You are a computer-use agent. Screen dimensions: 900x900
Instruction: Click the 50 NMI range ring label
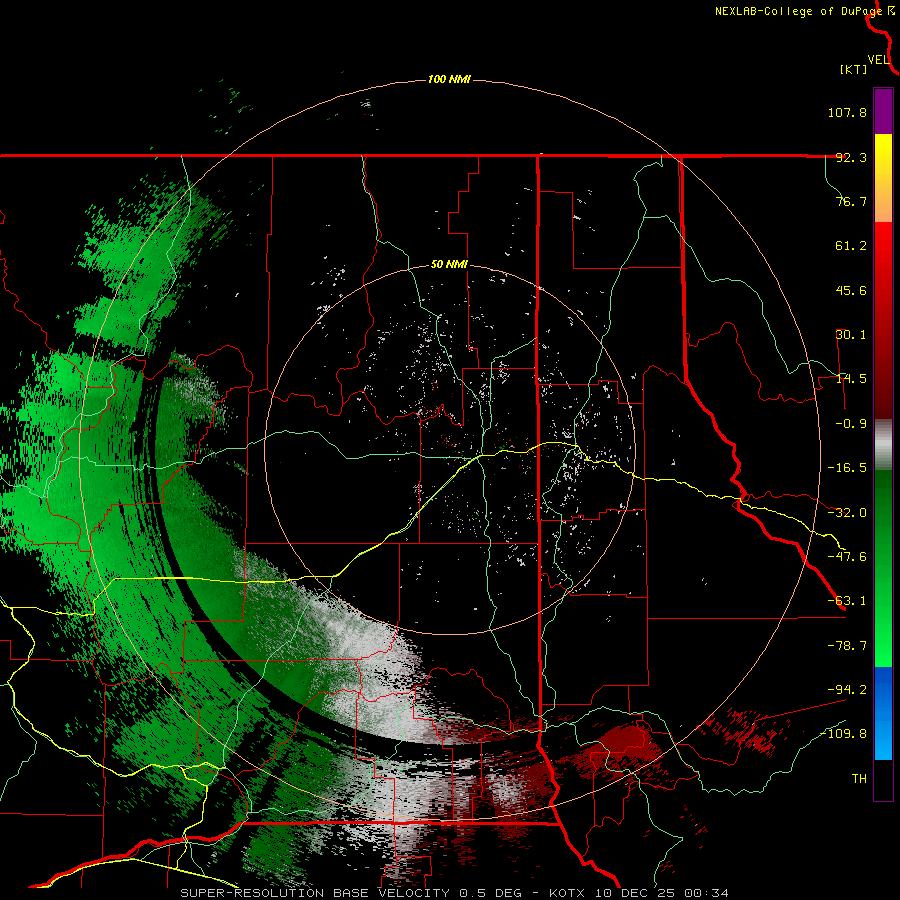coord(449,265)
